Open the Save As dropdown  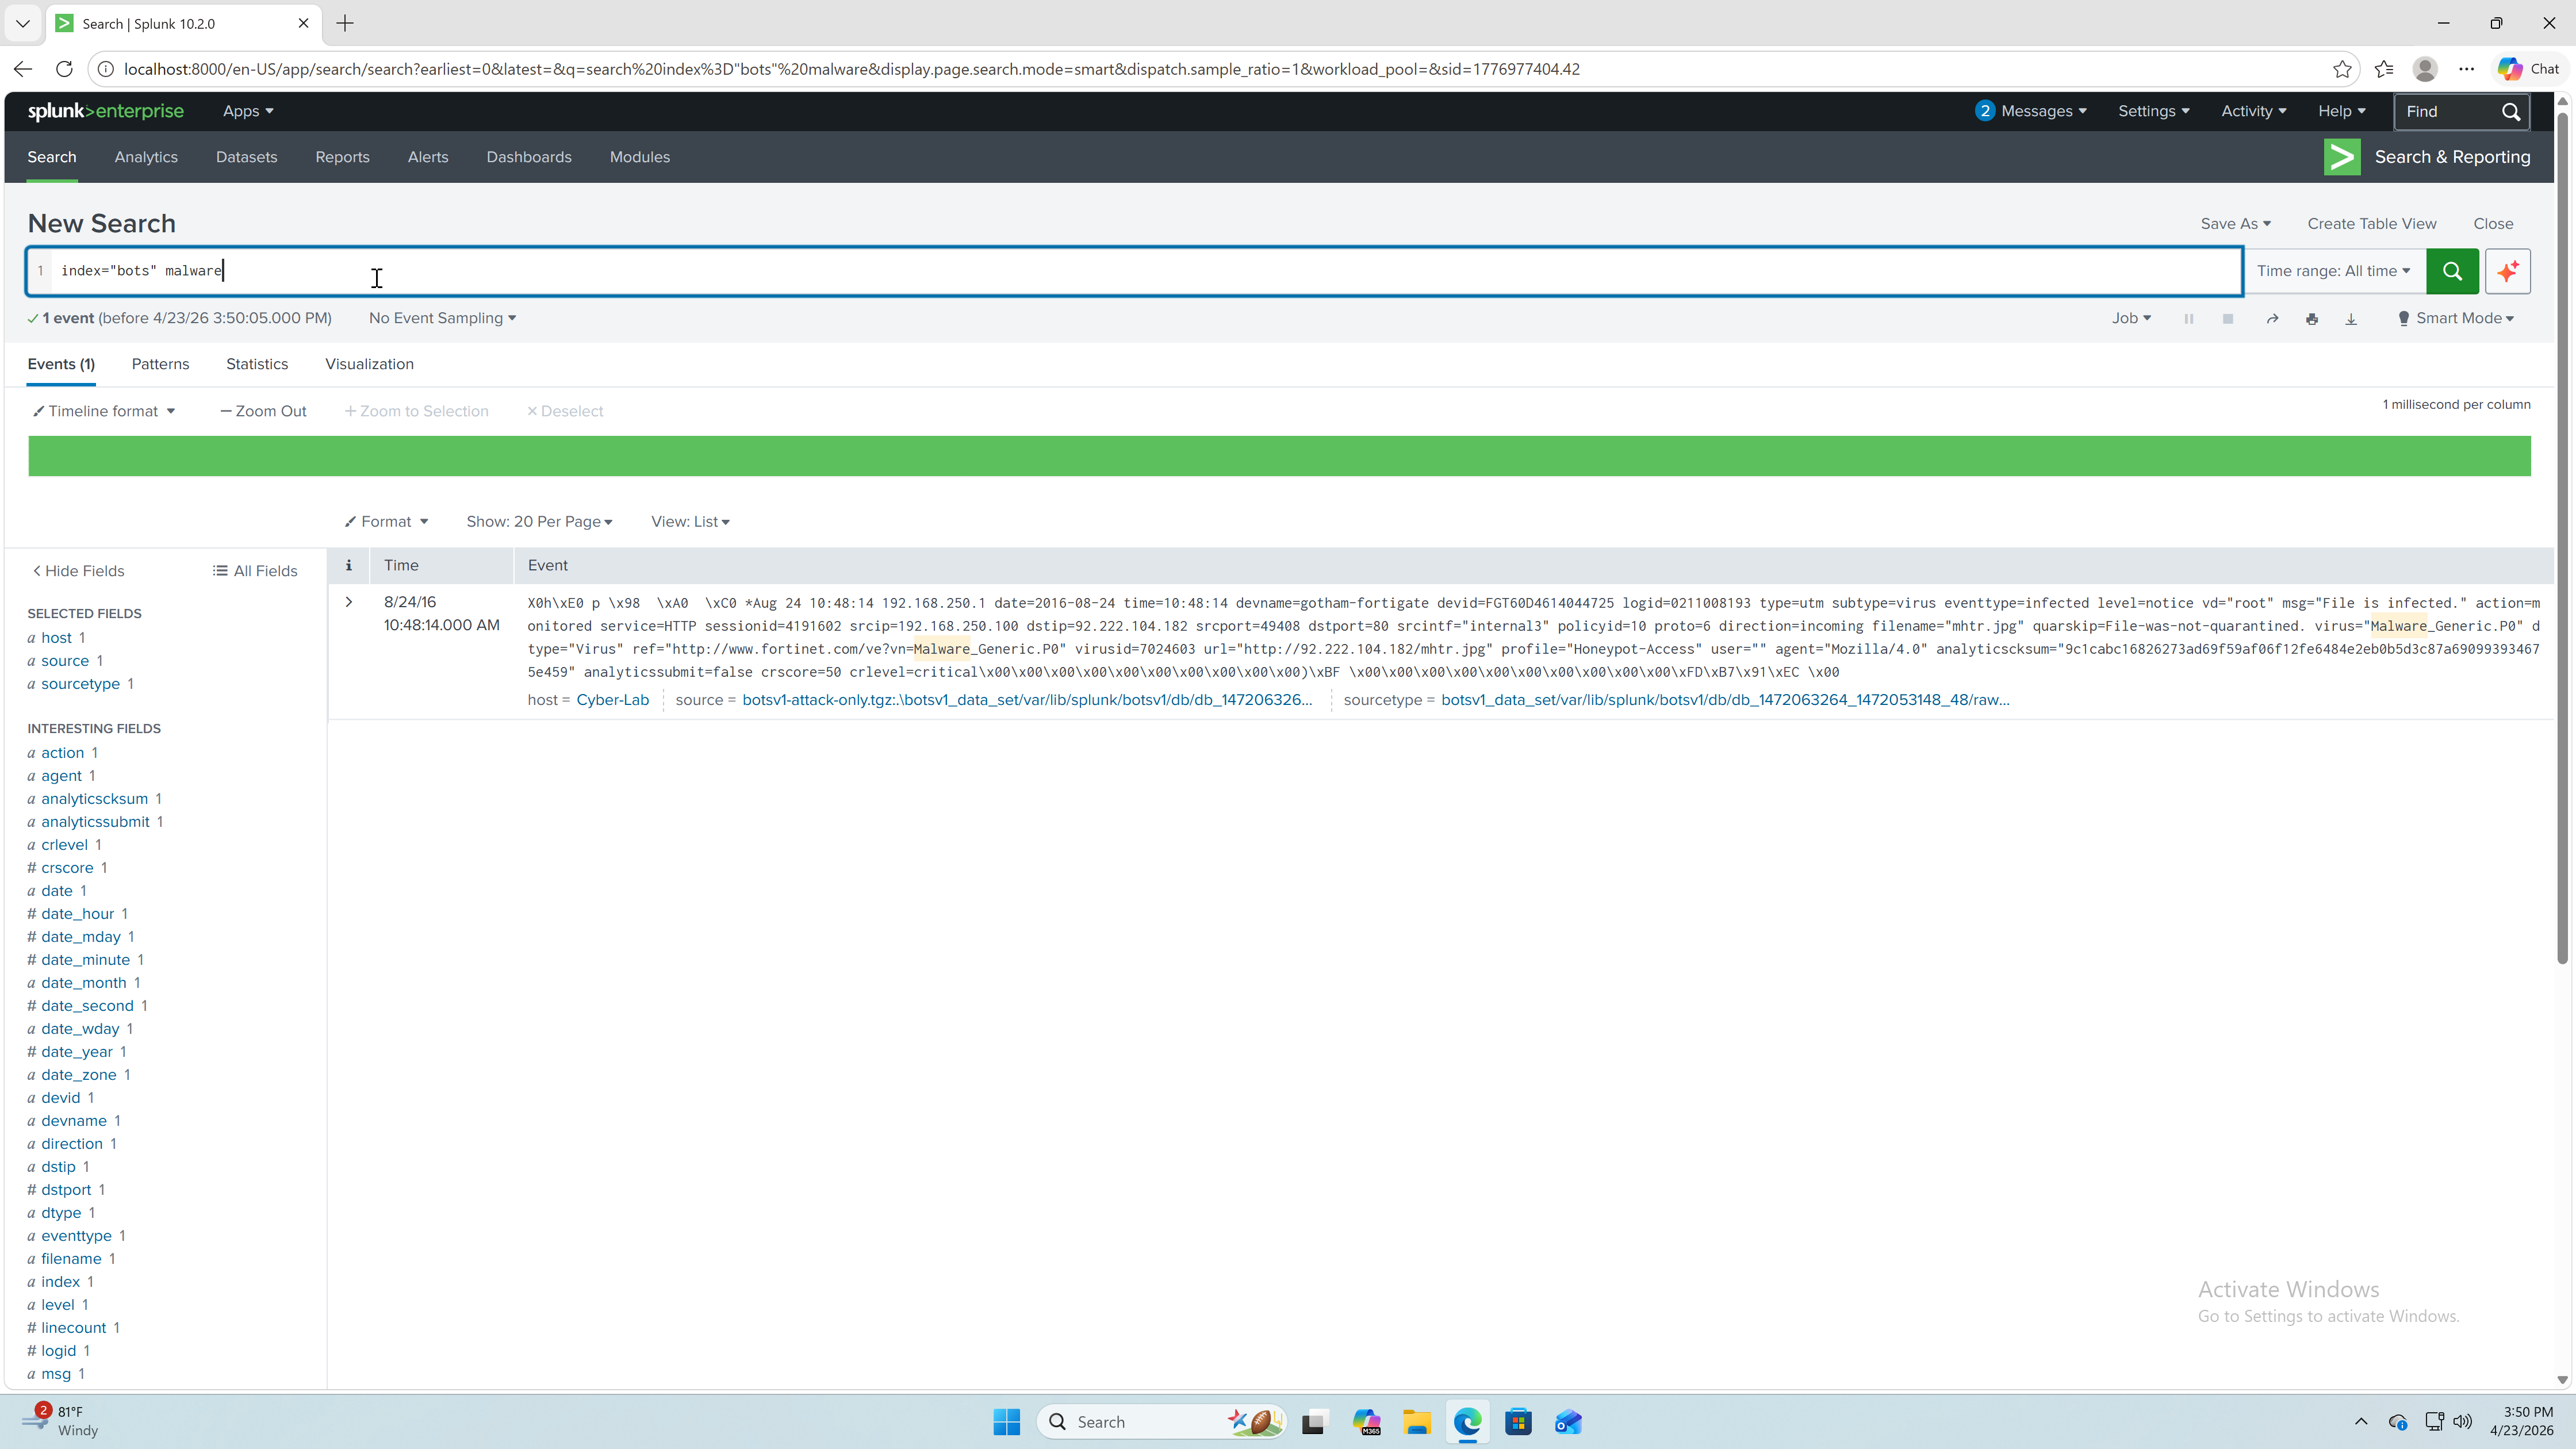click(2235, 224)
